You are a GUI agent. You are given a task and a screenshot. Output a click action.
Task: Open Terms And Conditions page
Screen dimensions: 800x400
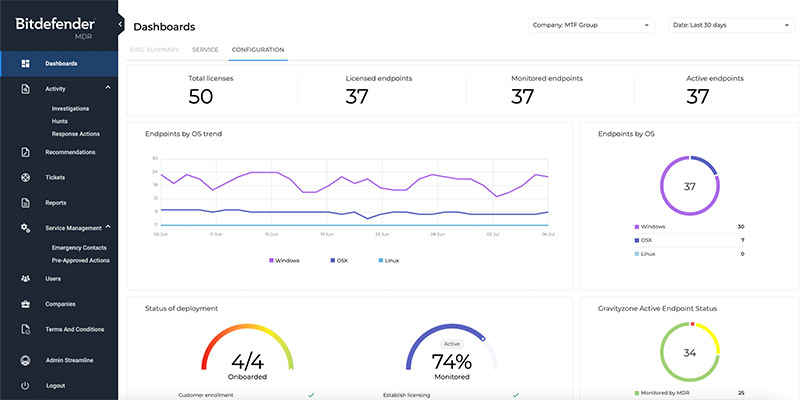[74, 330]
